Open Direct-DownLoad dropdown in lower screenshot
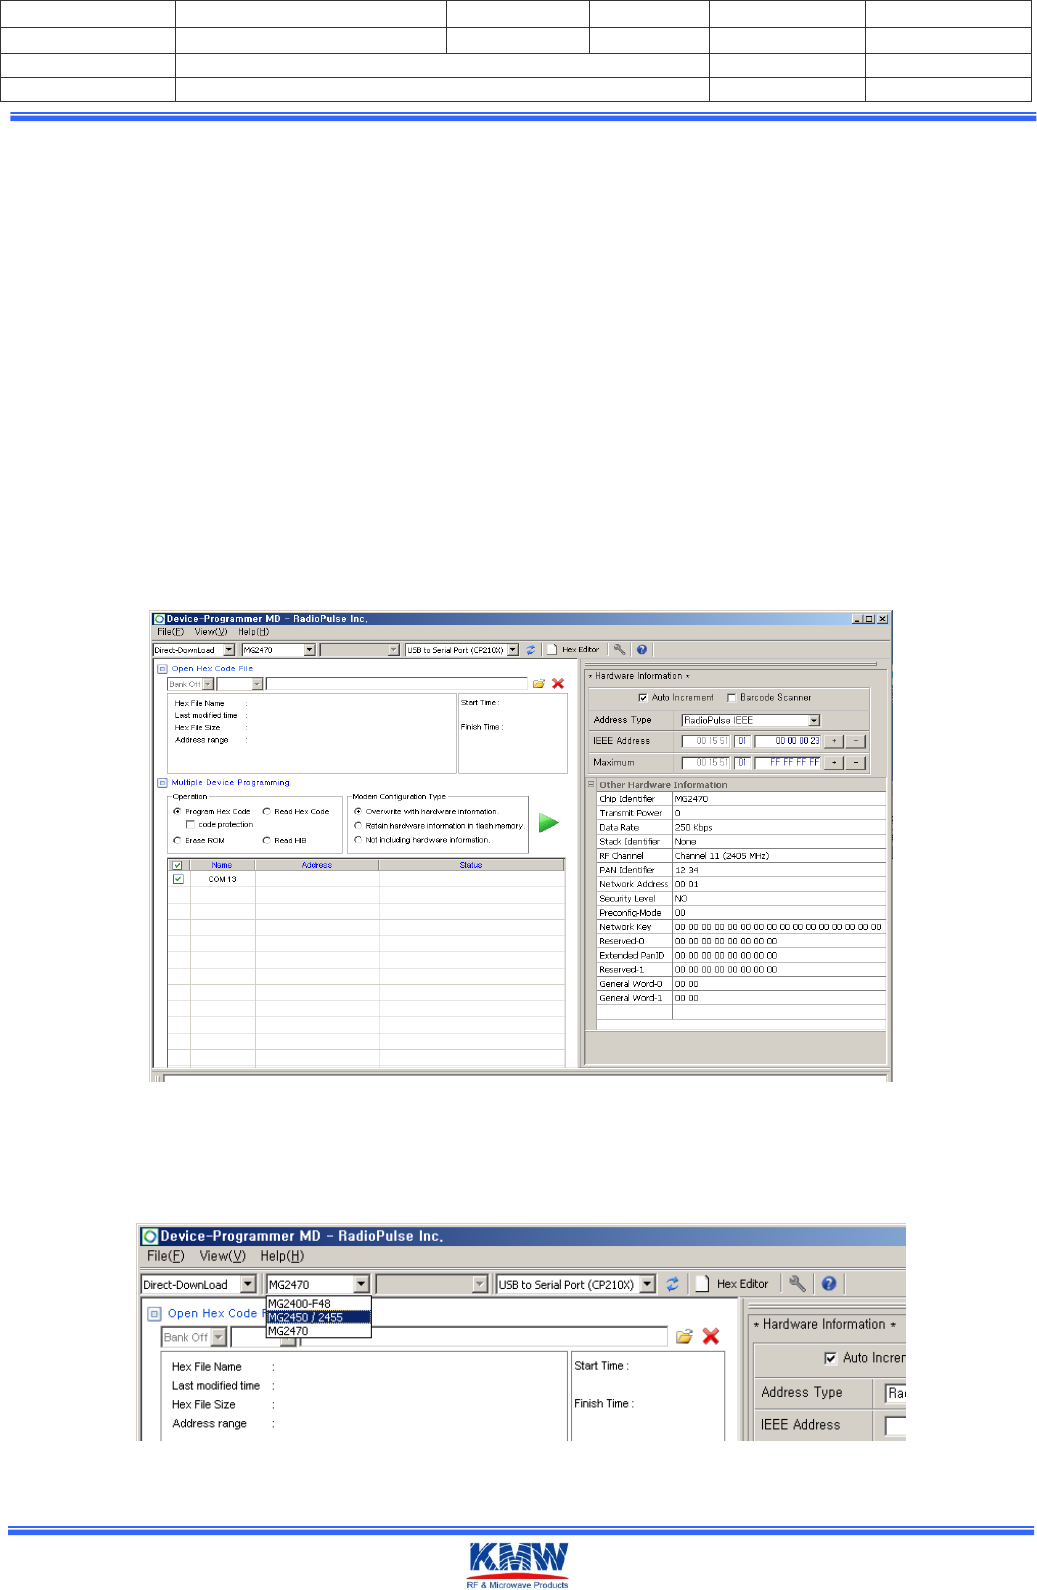Image resolution: width=1037 pixels, height=1590 pixels. [248, 1284]
